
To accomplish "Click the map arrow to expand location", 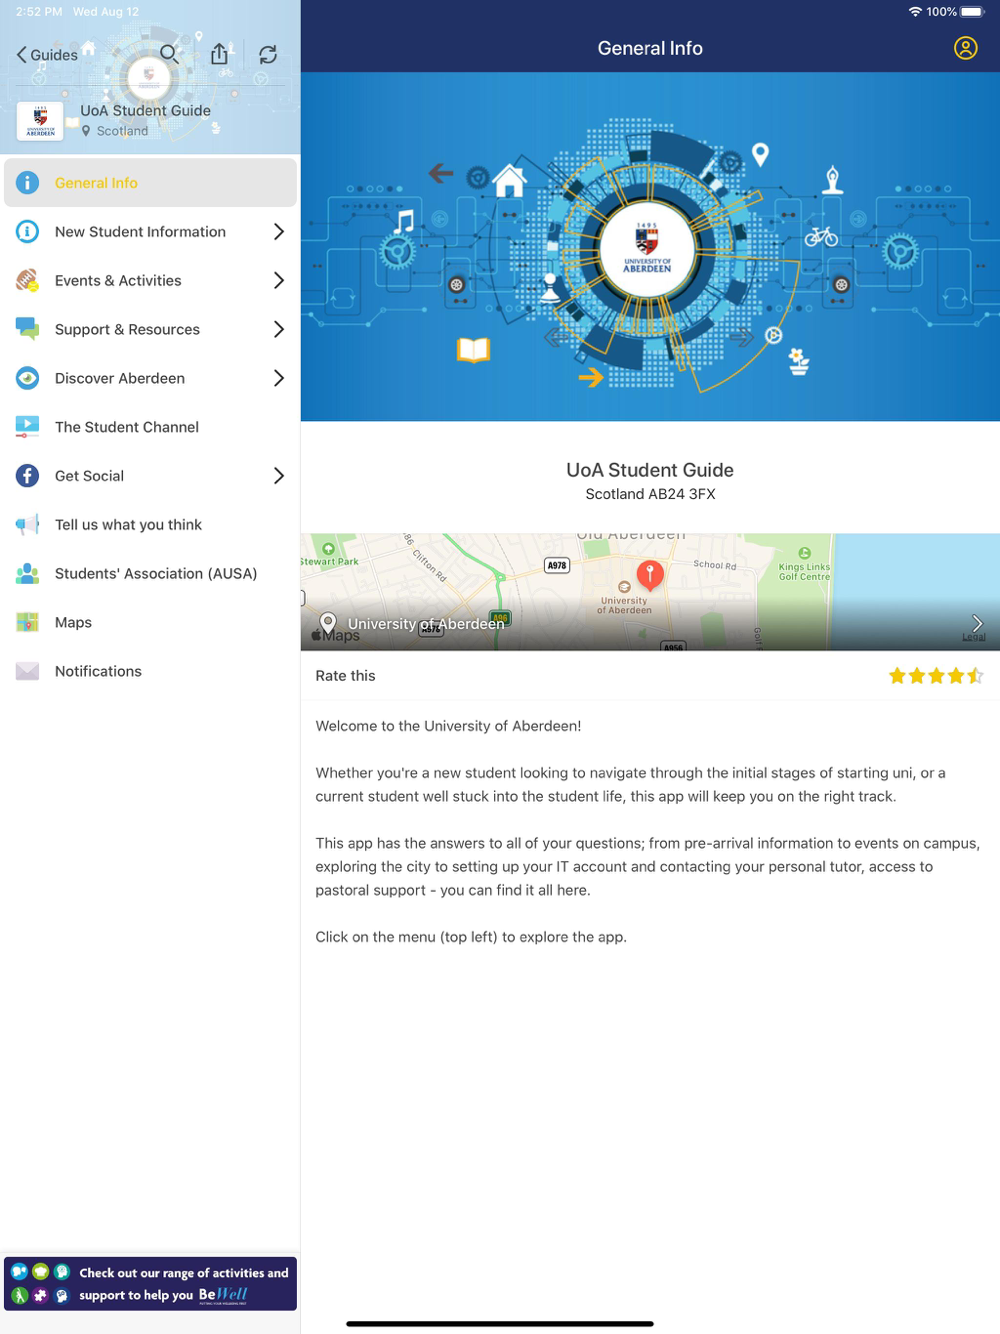I will coord(977,623).
